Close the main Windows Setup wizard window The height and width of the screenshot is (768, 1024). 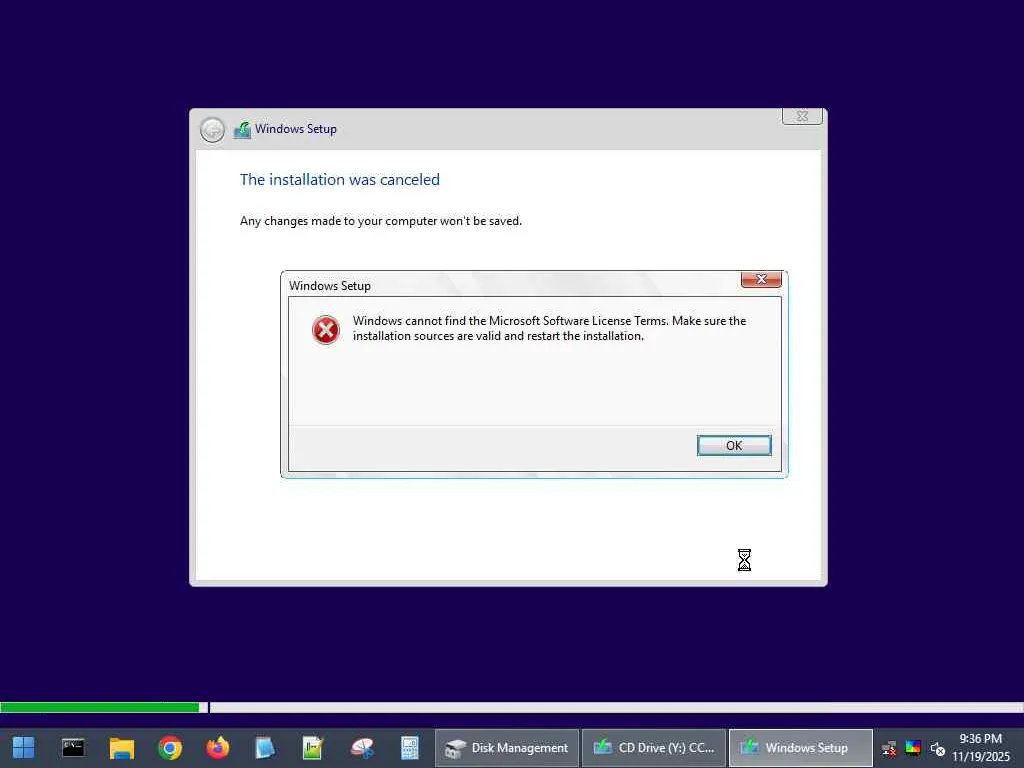[802, 116]
